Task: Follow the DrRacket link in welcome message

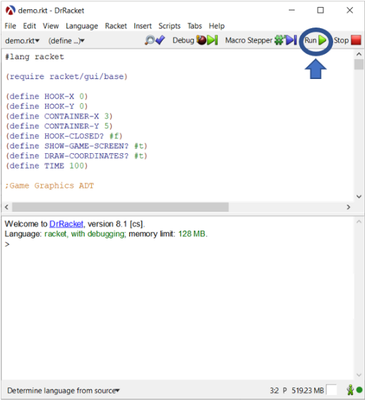Action: pyautogui.click(x=66, y=224)
